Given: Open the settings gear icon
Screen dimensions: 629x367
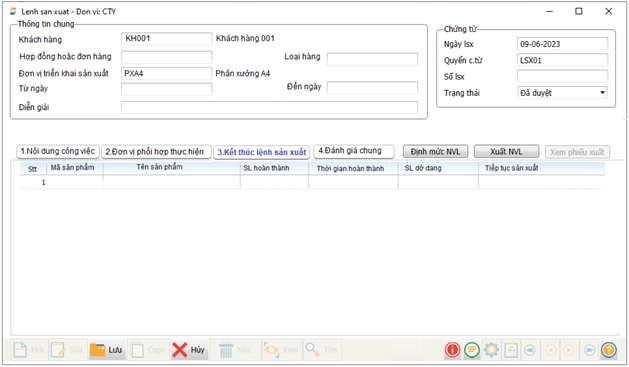Looking at the screenshot, I should (491, 350).
